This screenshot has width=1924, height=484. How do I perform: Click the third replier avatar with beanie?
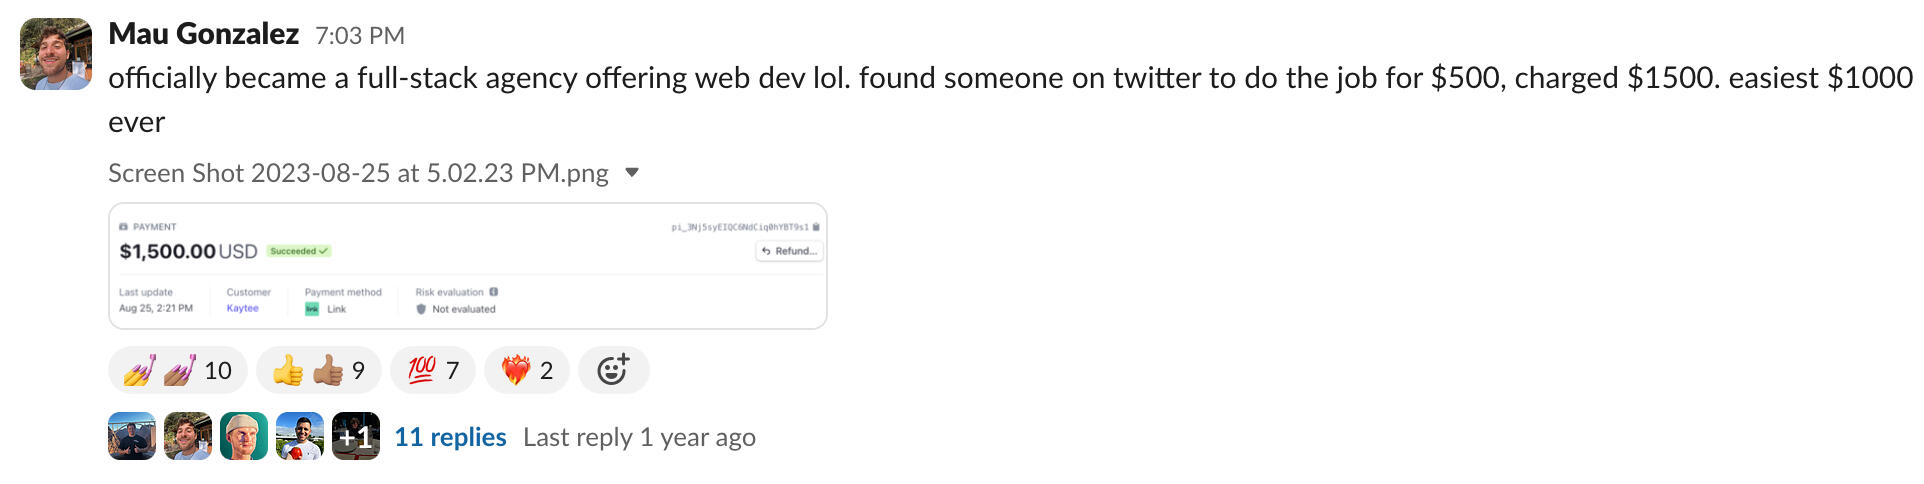pos(244,436)
